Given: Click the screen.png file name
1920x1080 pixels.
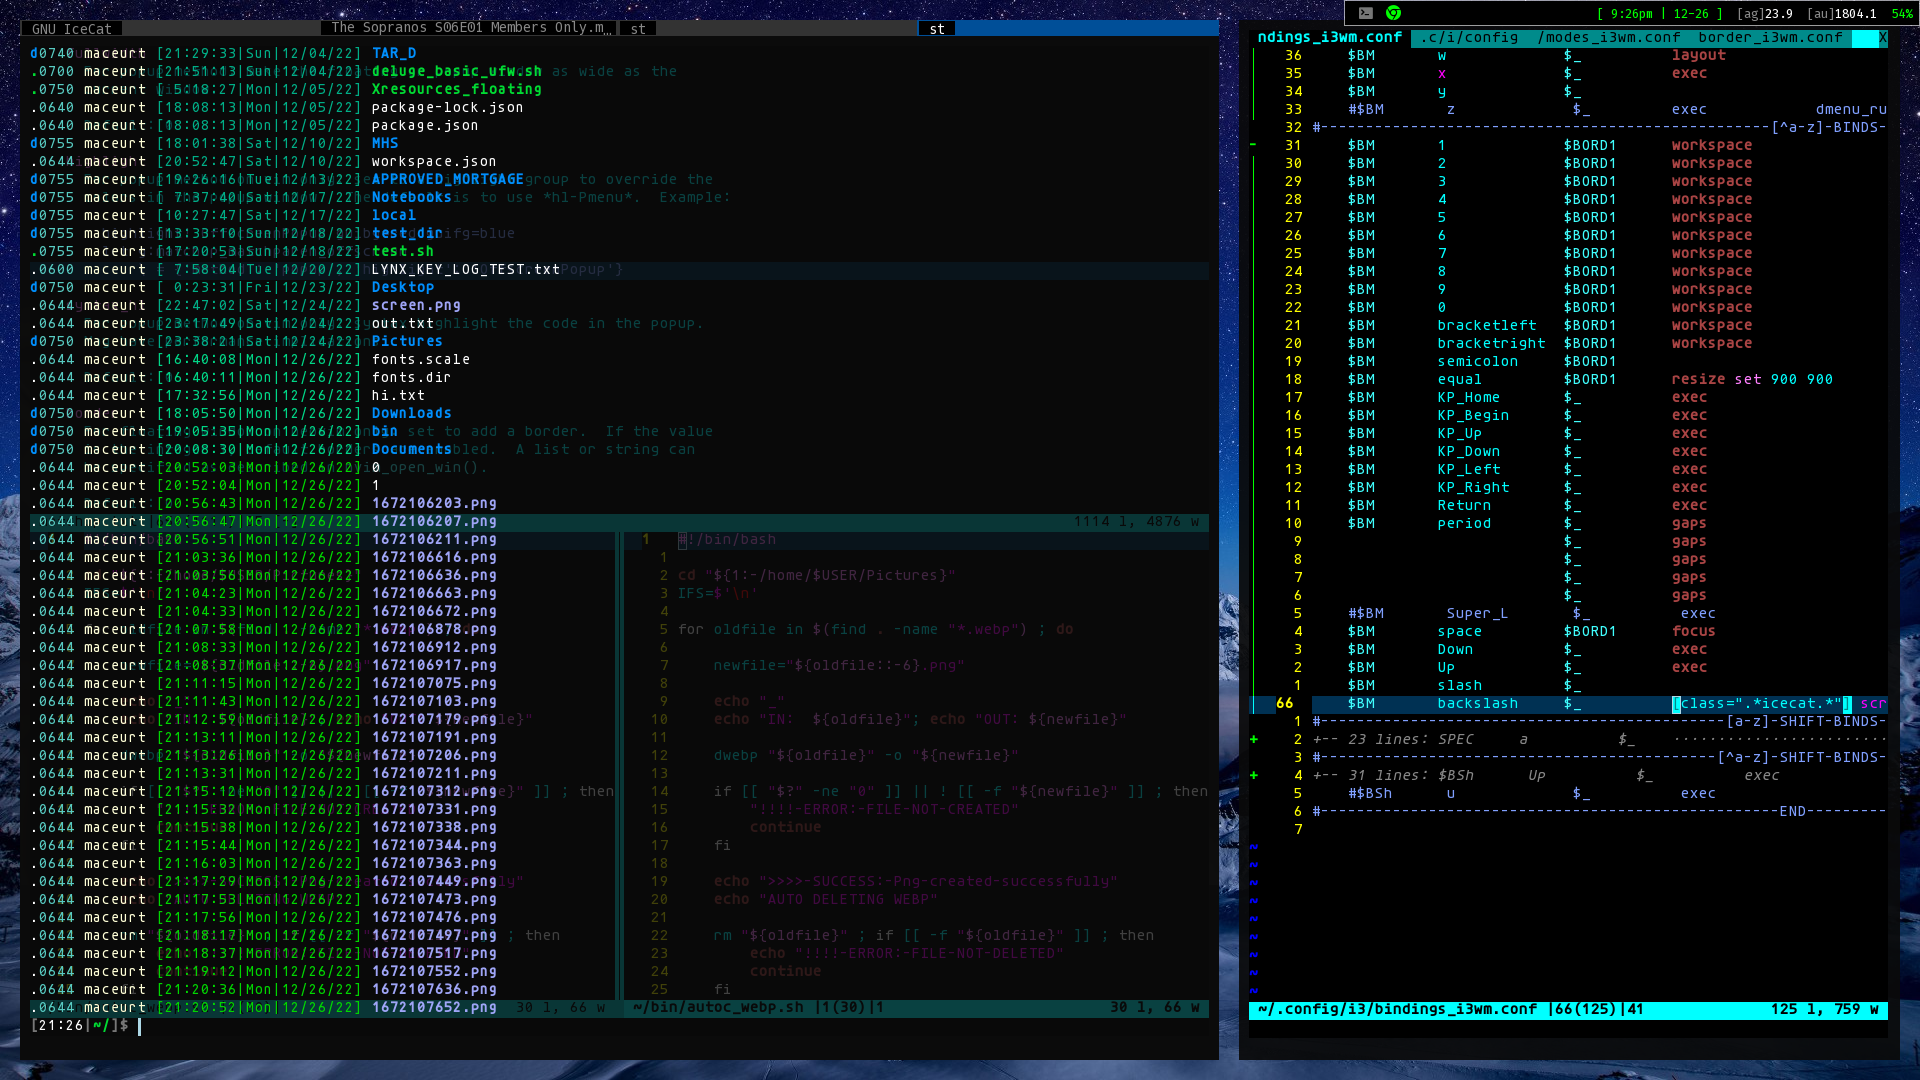Looking at the screenshot, I should pos(416,305).
